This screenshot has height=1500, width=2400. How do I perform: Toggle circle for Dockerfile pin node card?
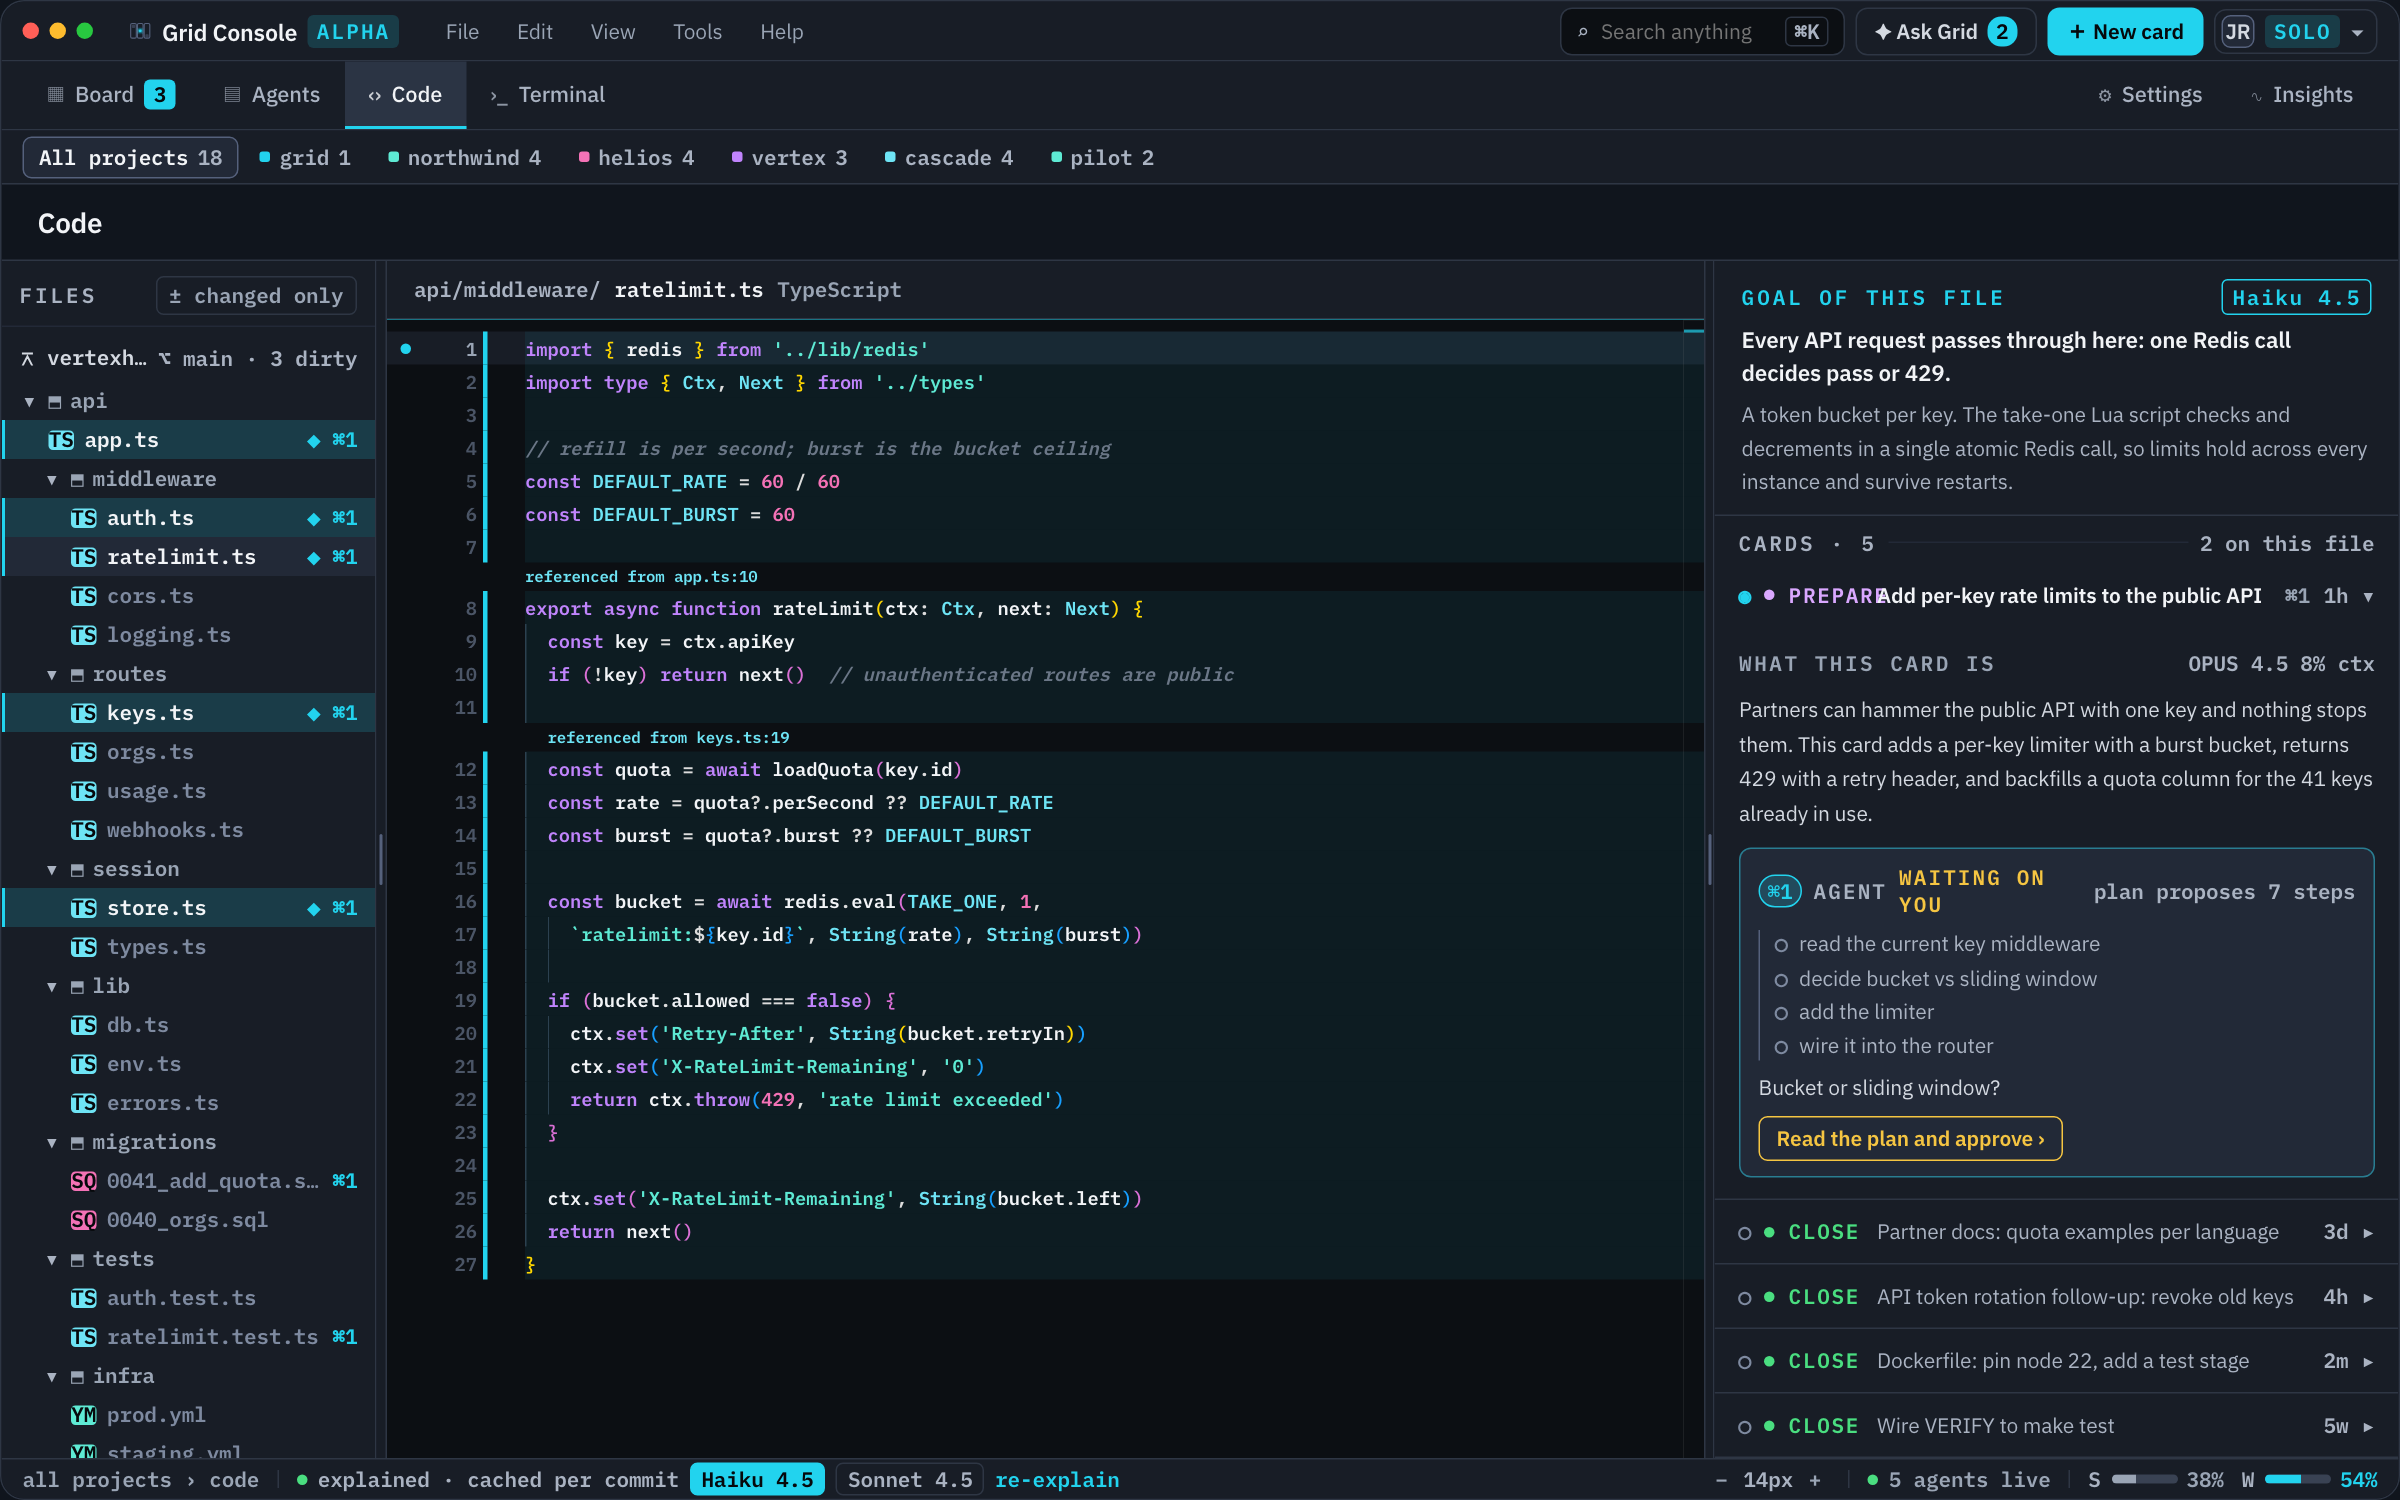1745,1362
